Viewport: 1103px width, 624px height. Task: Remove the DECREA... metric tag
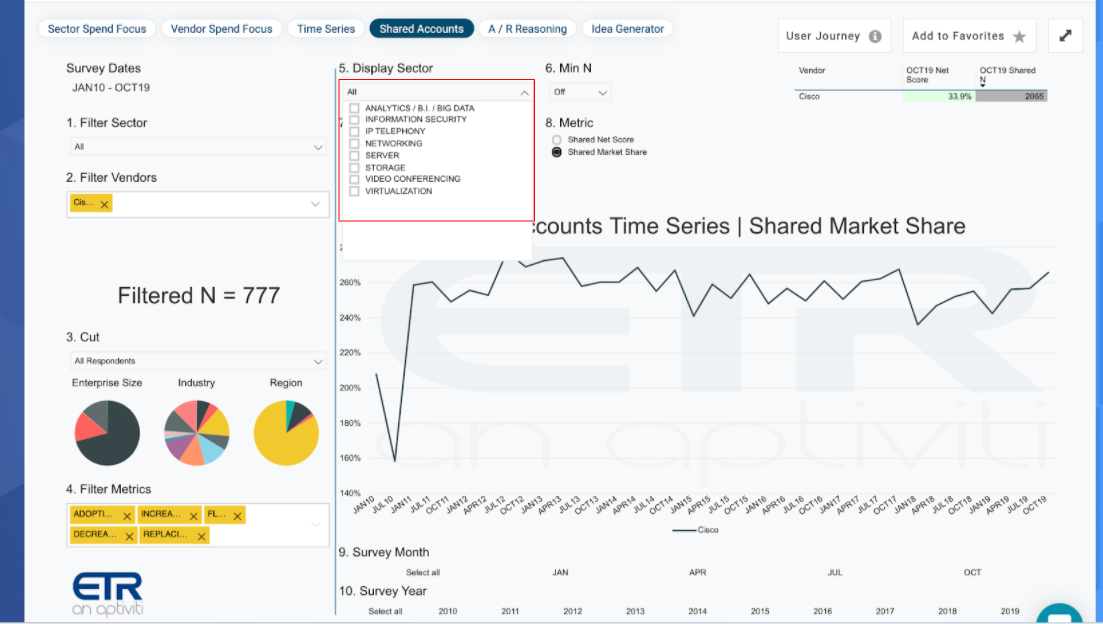(x=129, y=536)
